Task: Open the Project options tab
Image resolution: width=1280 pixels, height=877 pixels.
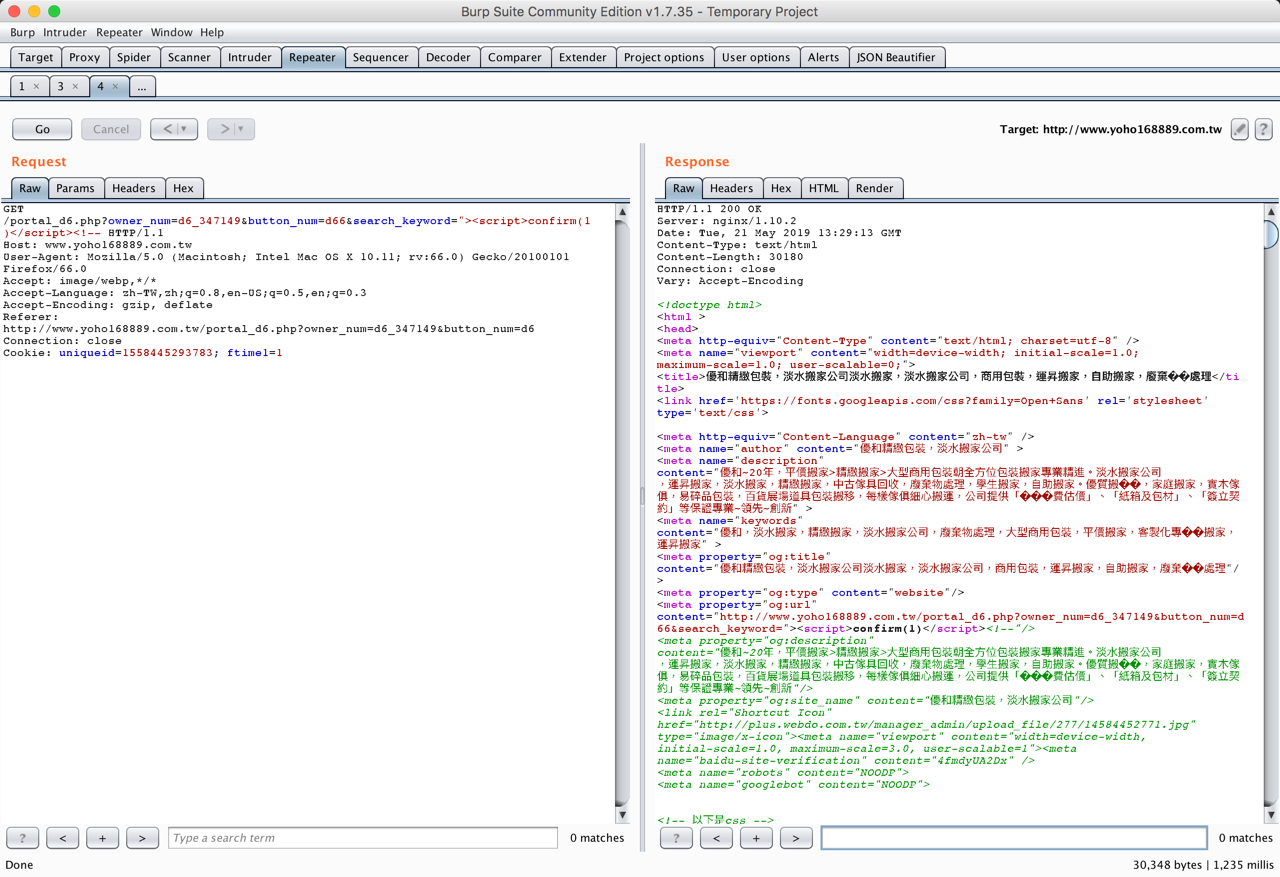Action: tap(664, 57)
